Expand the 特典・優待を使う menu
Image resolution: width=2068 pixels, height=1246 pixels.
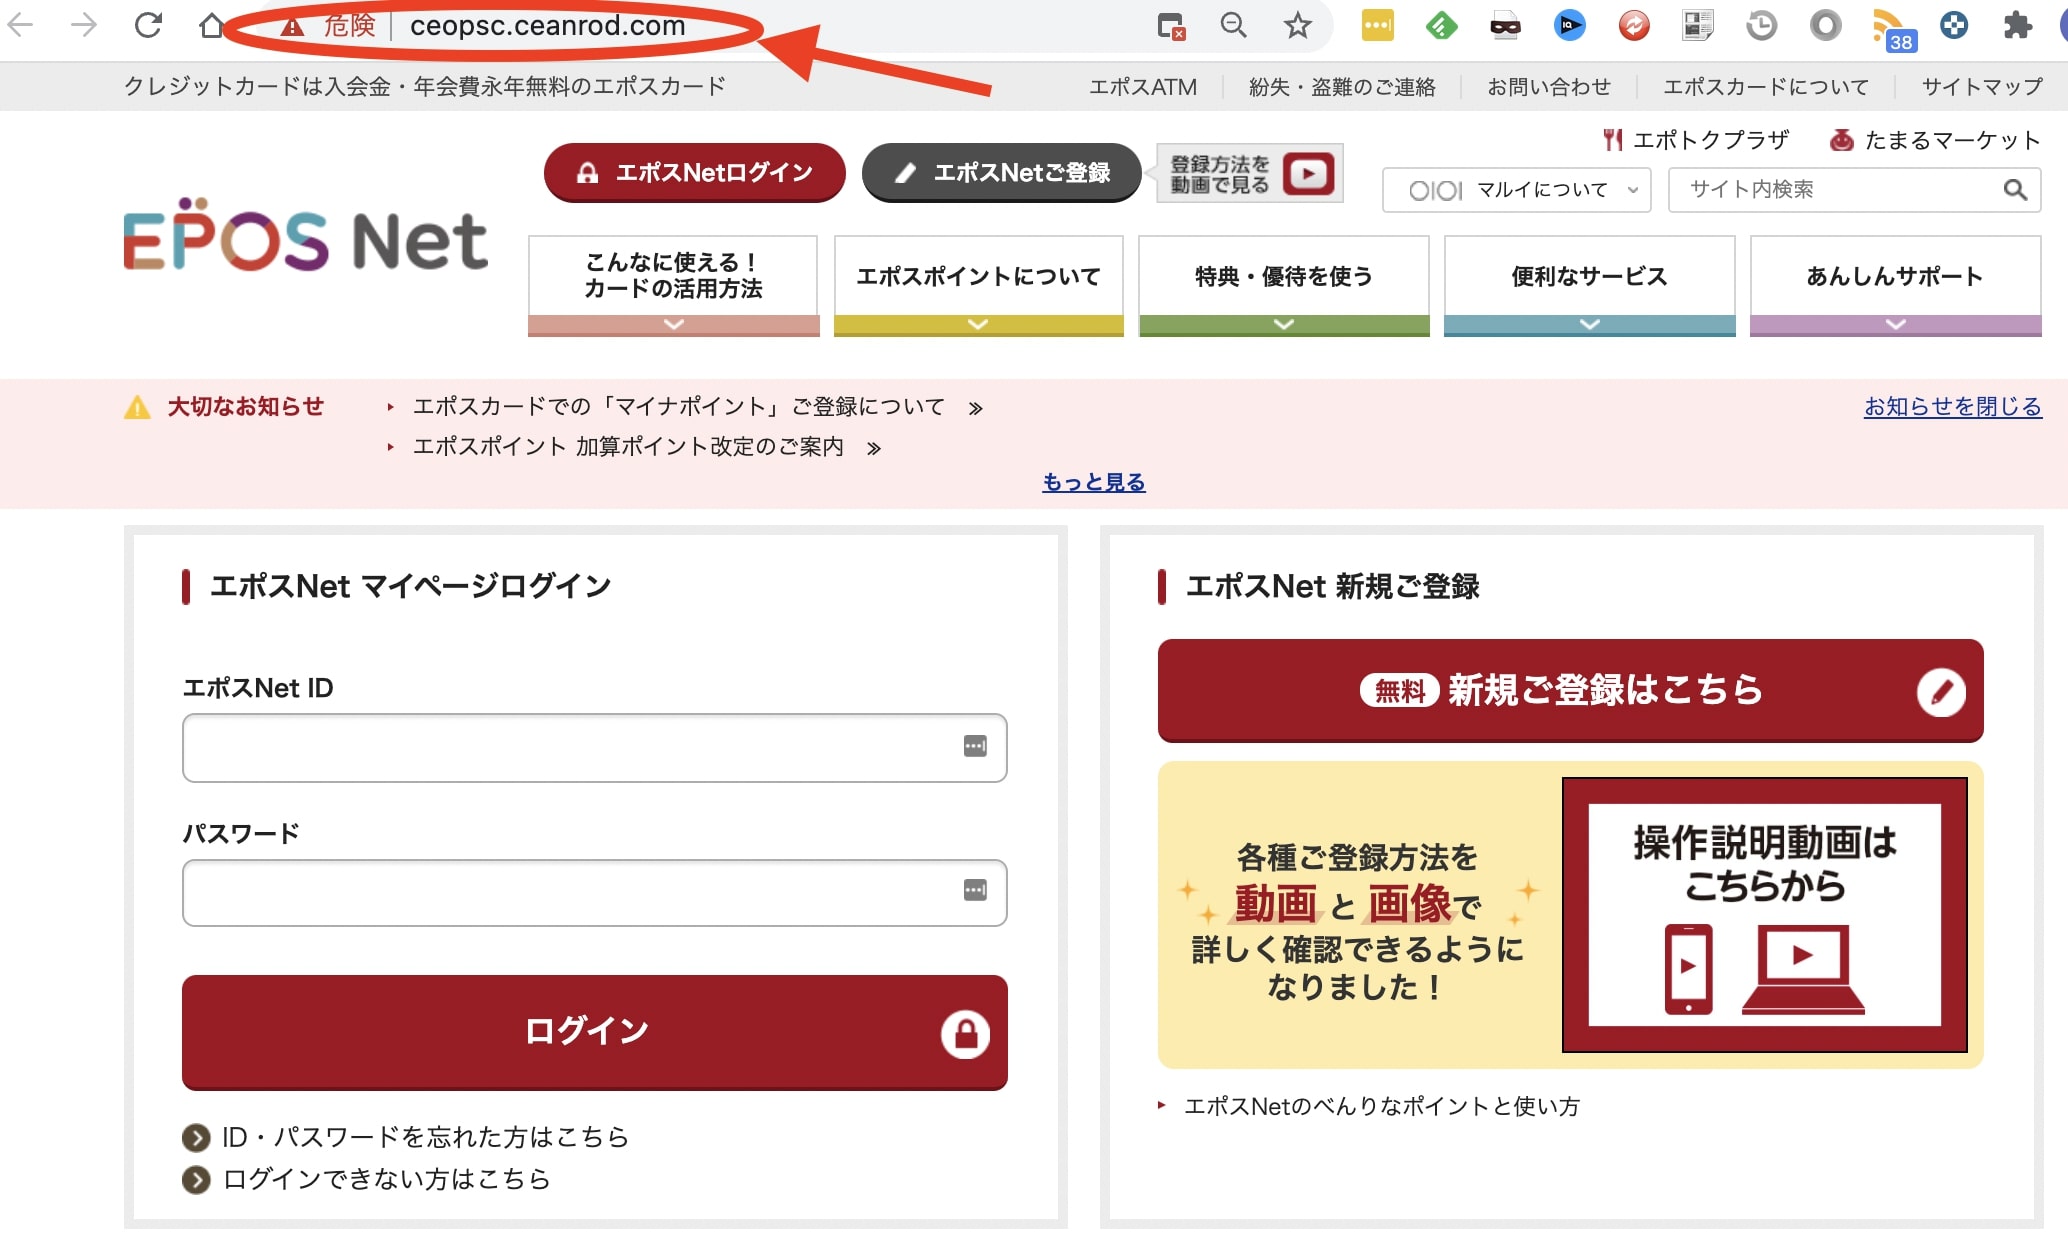point(1284,285)
